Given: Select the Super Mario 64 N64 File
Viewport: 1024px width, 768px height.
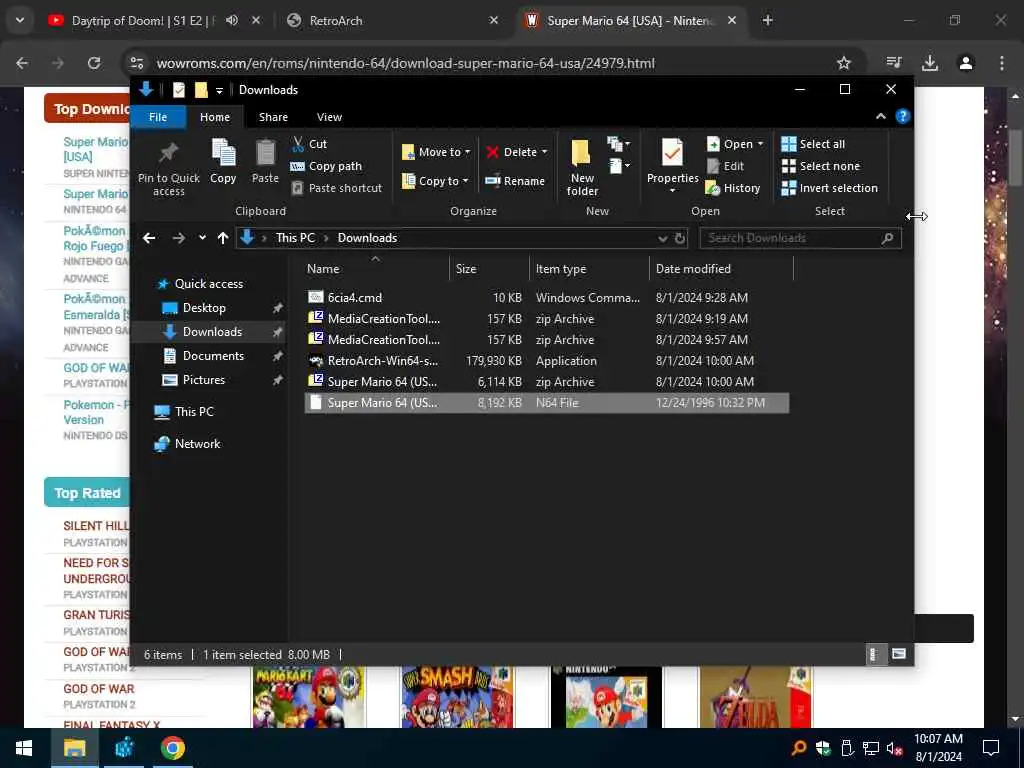Looking at the screenshot, I should coord(547,403).
